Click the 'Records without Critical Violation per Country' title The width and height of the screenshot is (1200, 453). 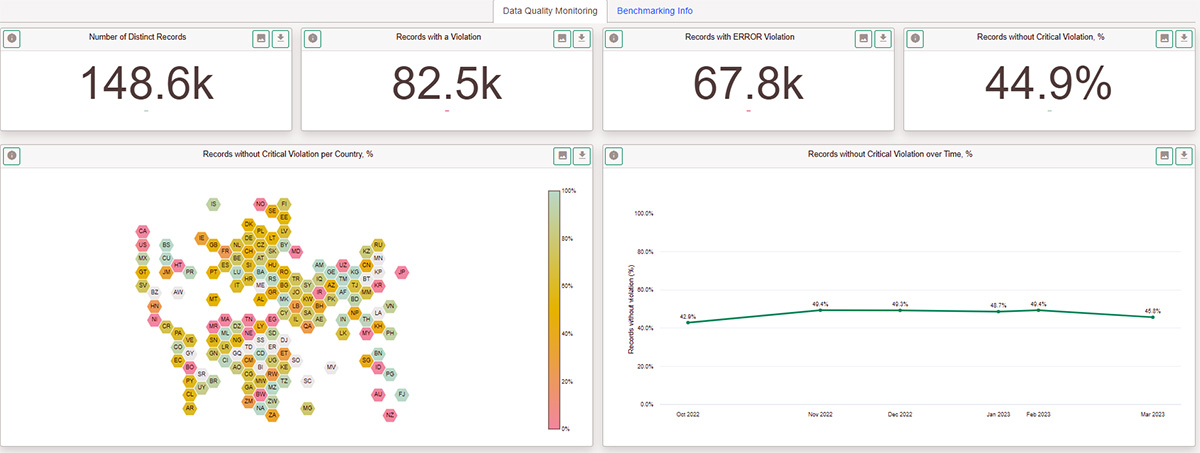pos(288,154)
